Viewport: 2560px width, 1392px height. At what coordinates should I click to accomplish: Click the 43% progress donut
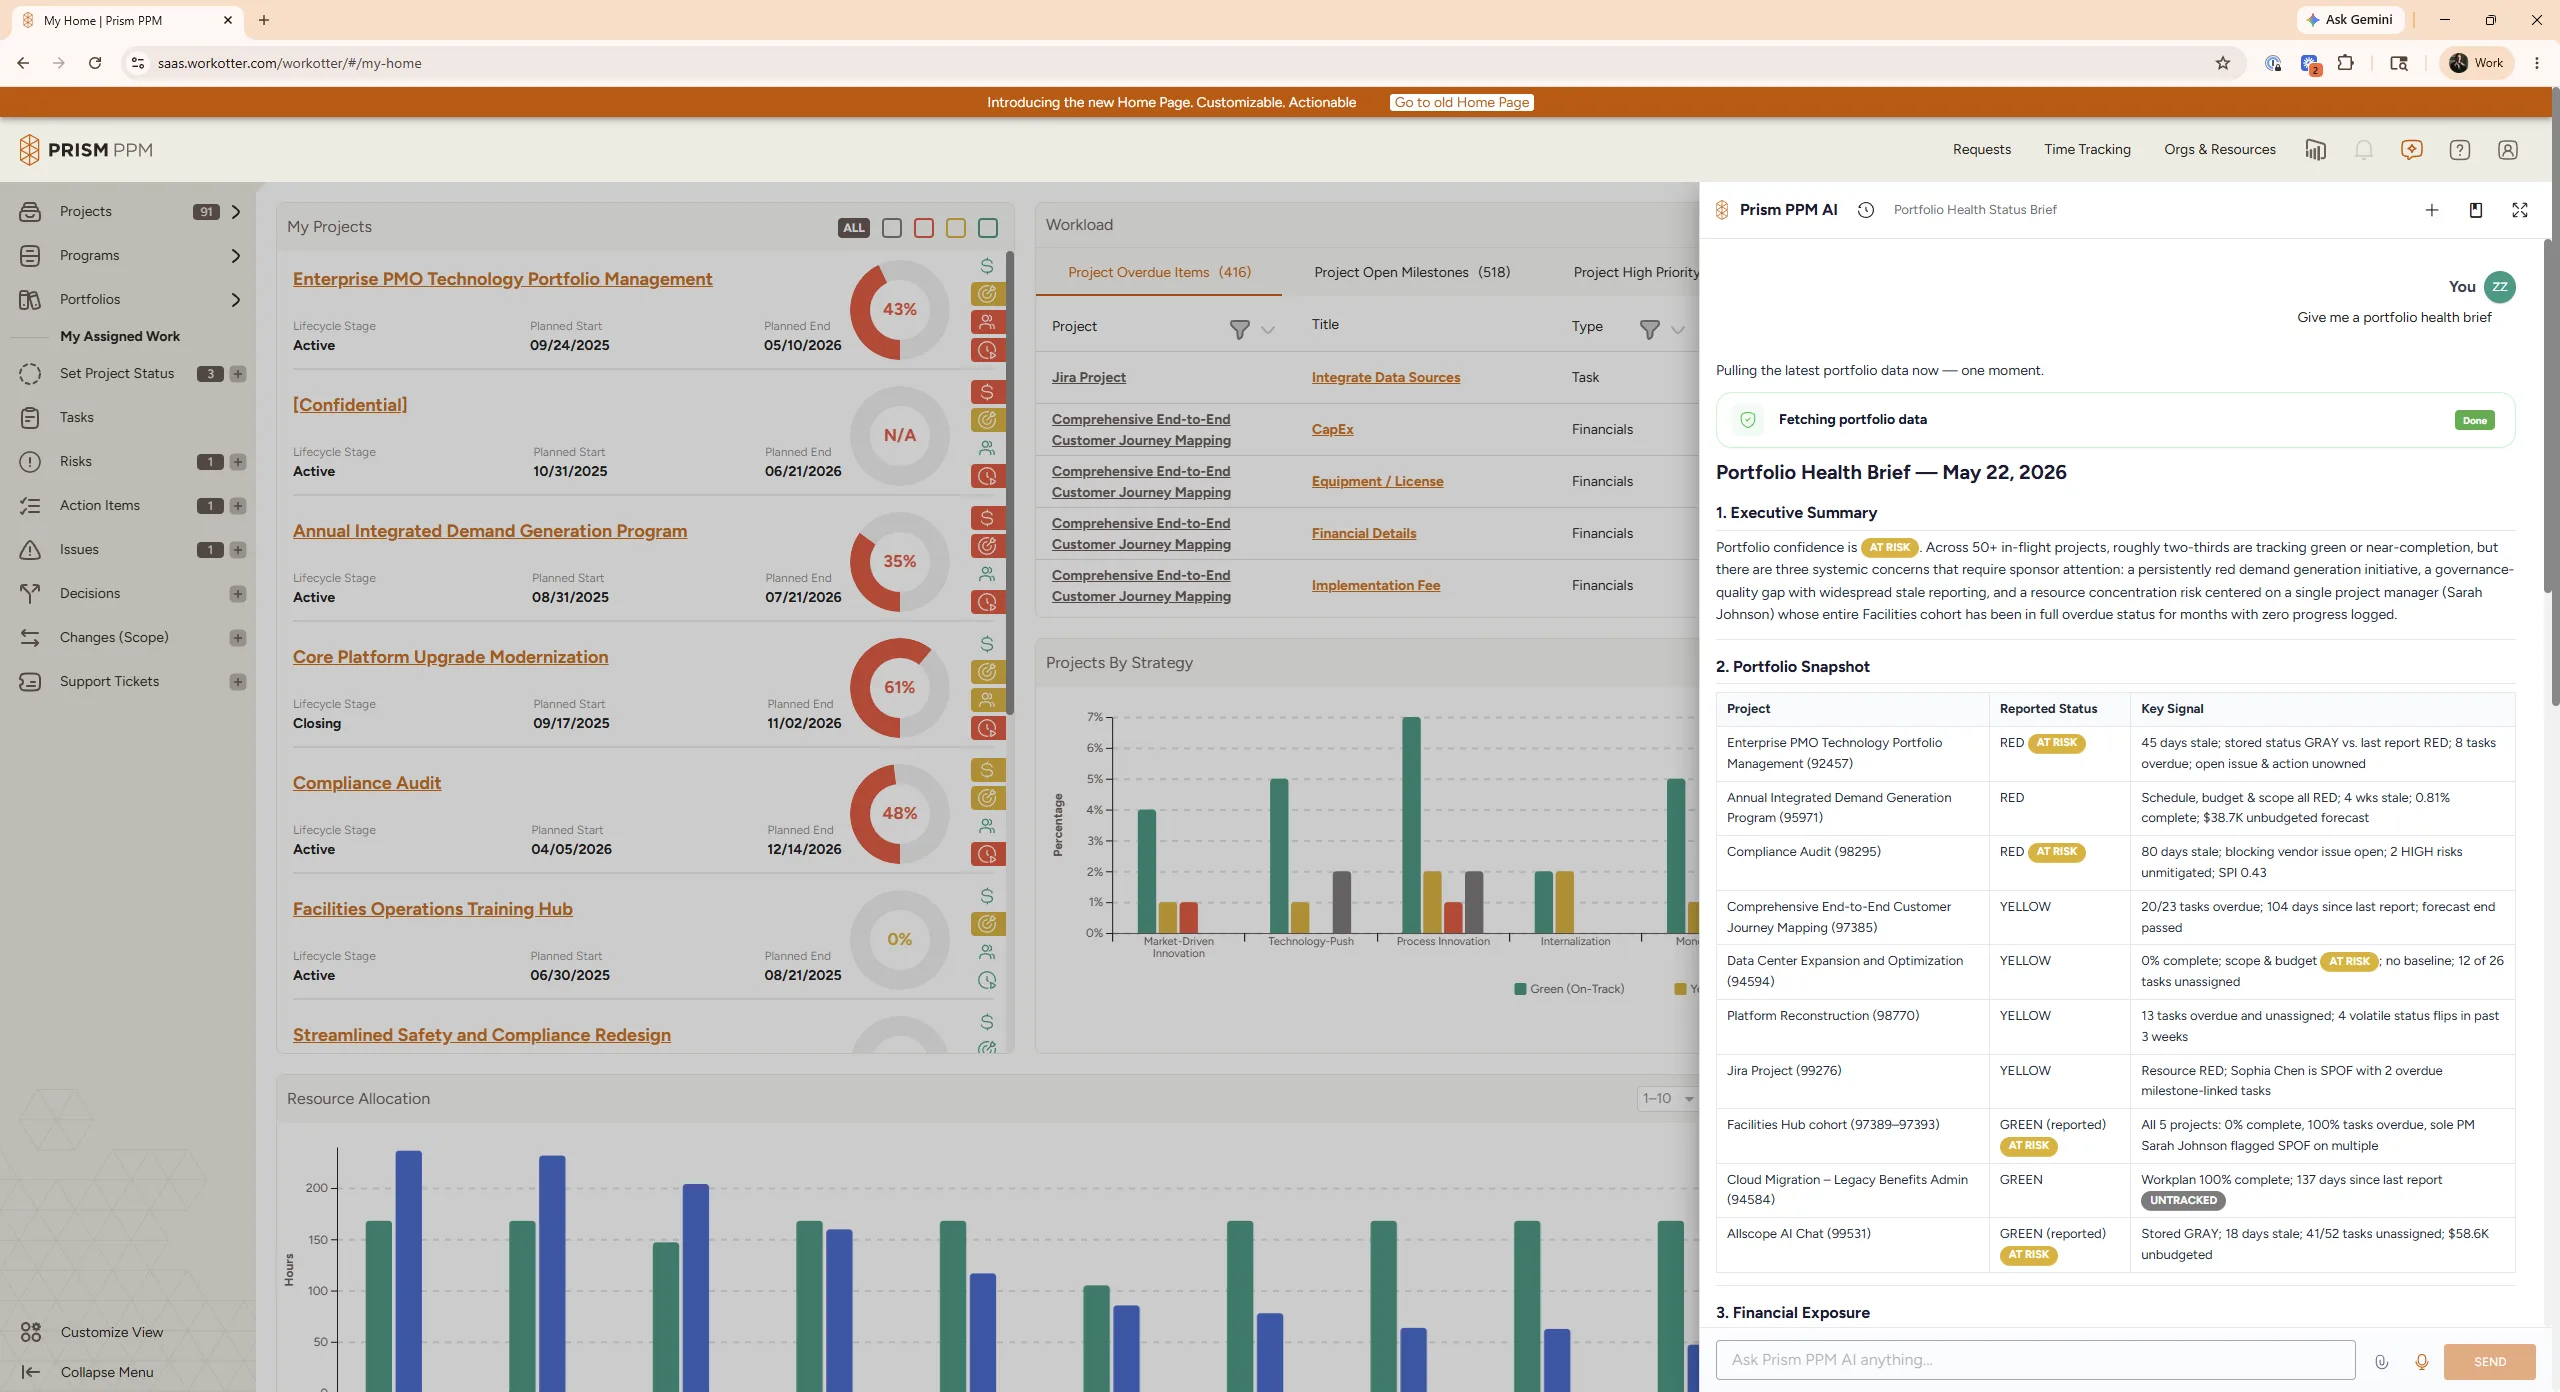(x=899, y=310)
